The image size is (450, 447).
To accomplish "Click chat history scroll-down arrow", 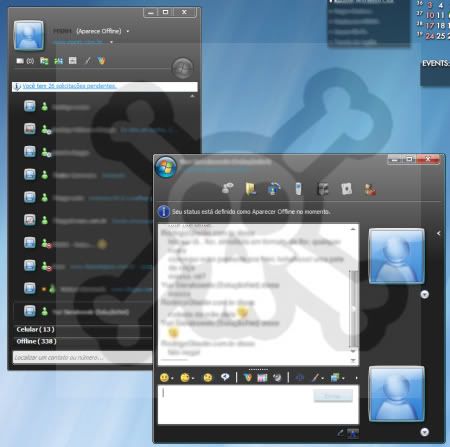I will (x=353, y=351).
